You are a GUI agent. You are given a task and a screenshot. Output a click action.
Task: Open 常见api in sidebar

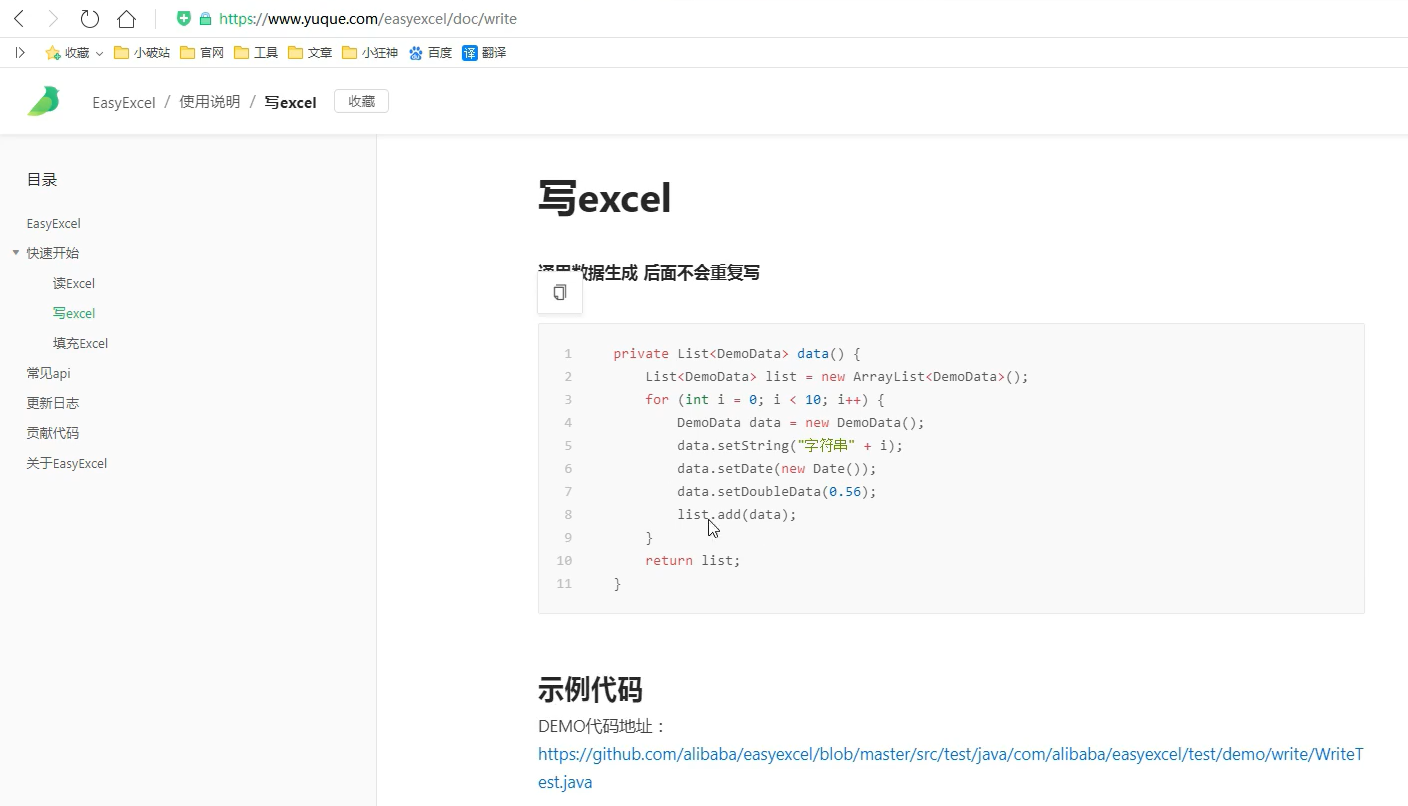(x=48, y=373)
